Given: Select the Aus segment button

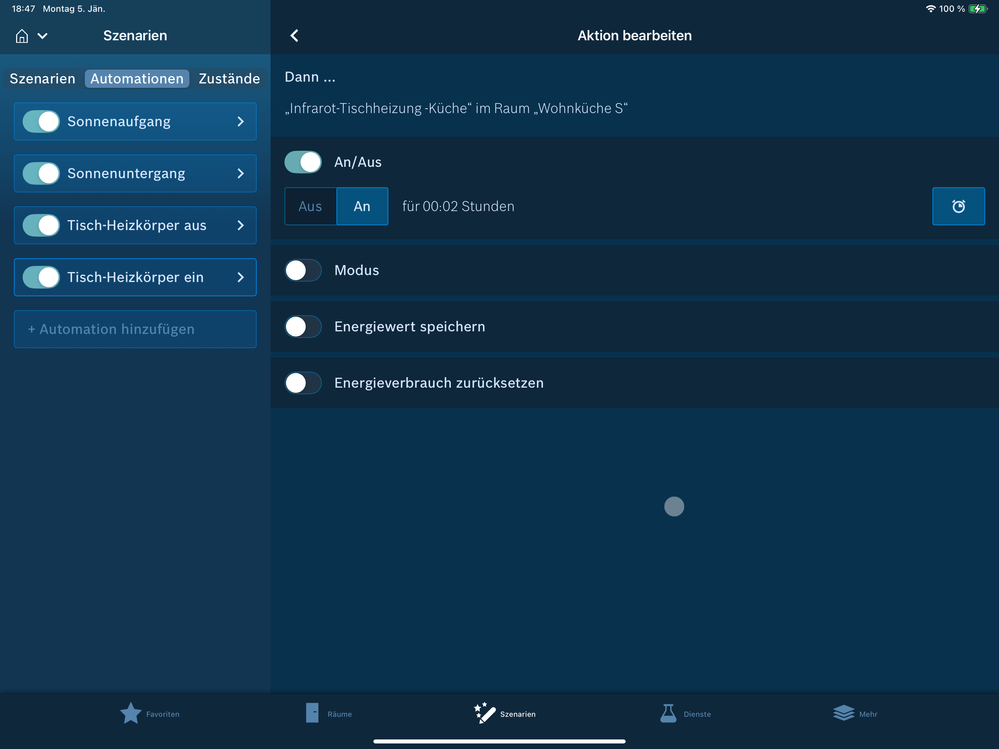Looking at the screenshot, I should pyautogui.click(x=310, y=206).
